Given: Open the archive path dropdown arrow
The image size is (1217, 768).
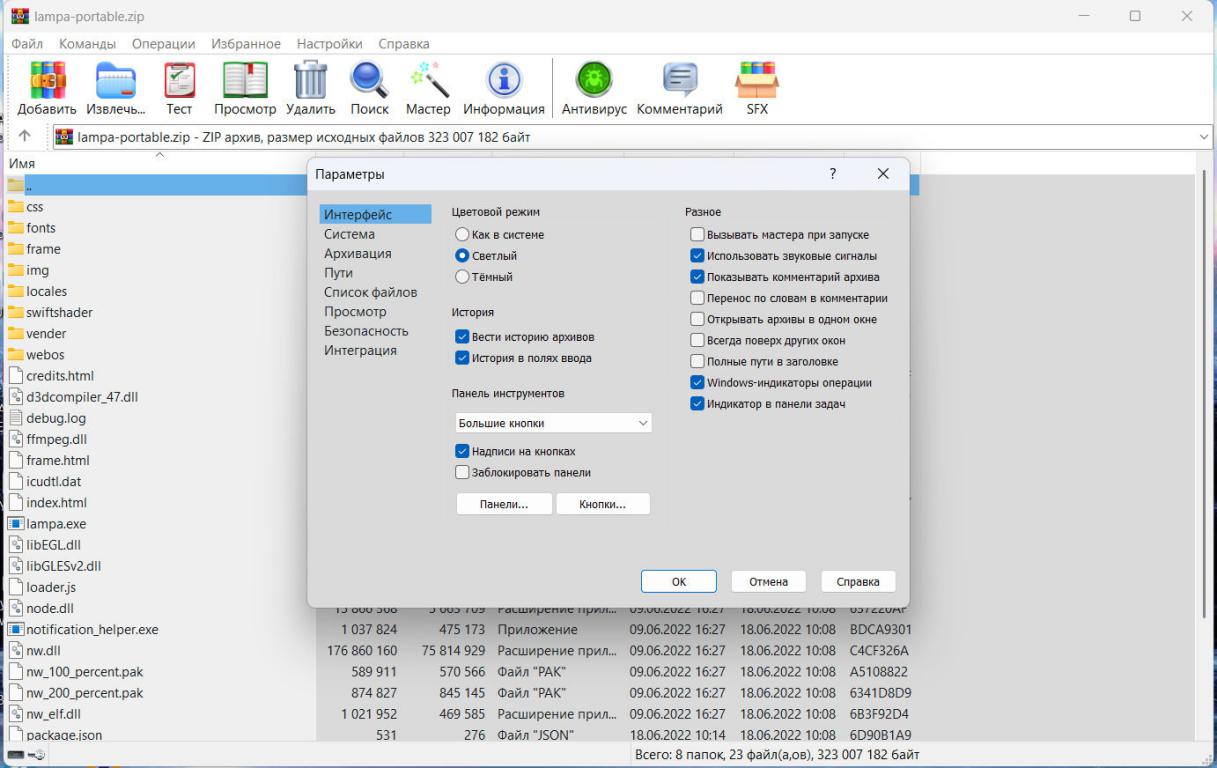Looking at the screenshot, I should click(x=1203, y=137).
